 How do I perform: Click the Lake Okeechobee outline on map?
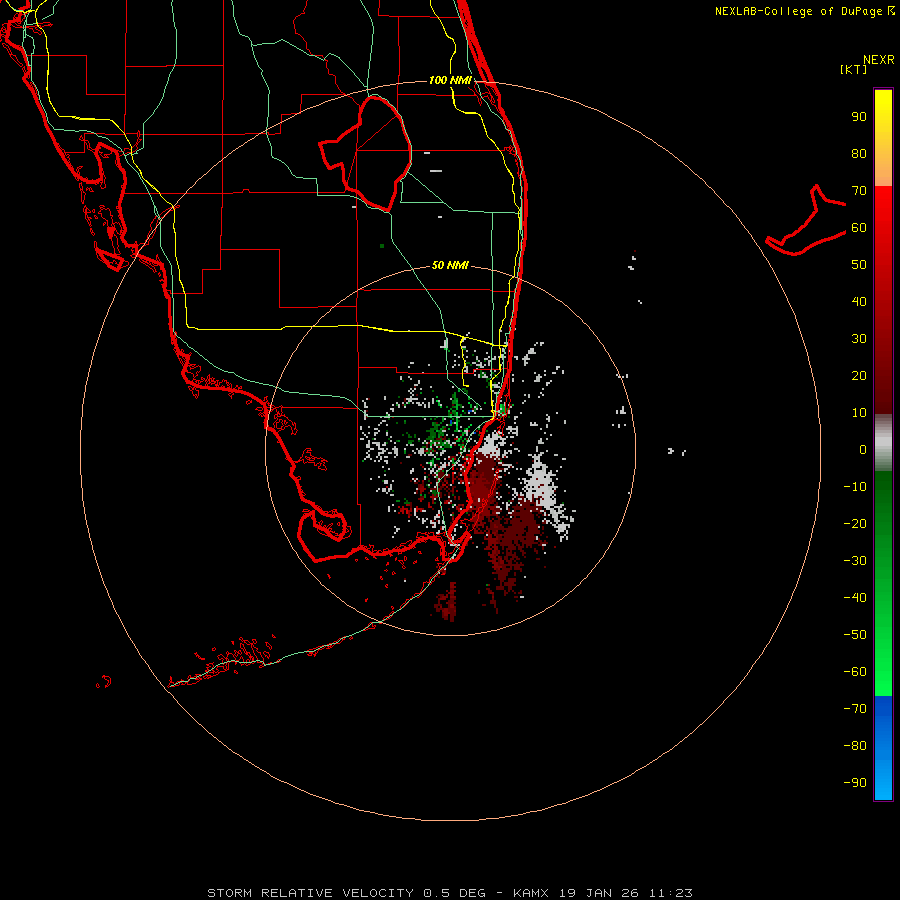(367, 152)
